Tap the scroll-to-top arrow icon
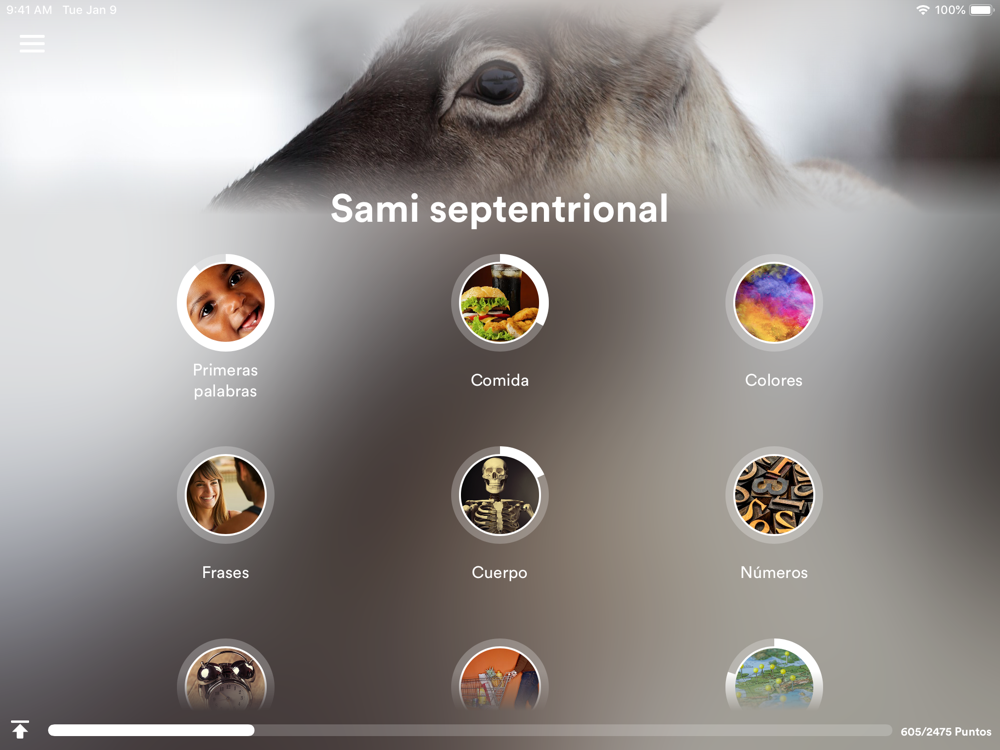This screenshot has height=750, width=1000. [x=20, y=730]
